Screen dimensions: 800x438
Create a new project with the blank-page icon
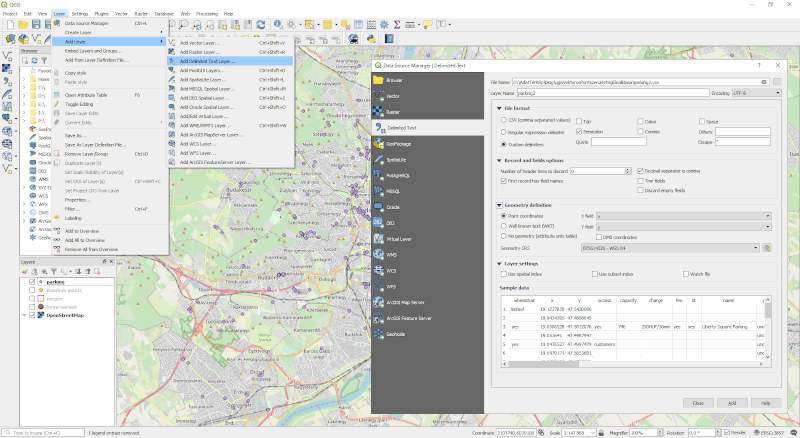pyautogui.click(x=10, y=25)
